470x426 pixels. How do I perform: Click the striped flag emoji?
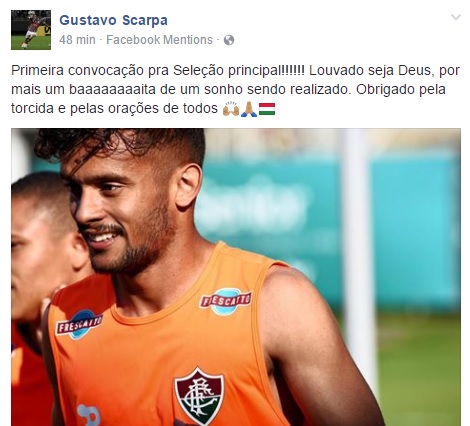point(267,109)
